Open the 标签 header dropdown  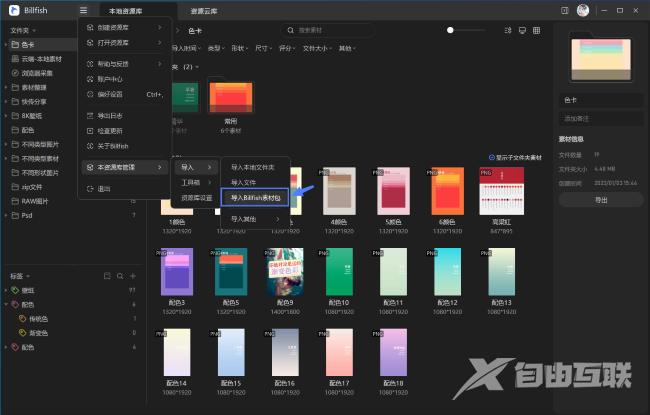[x=20, y=276]
